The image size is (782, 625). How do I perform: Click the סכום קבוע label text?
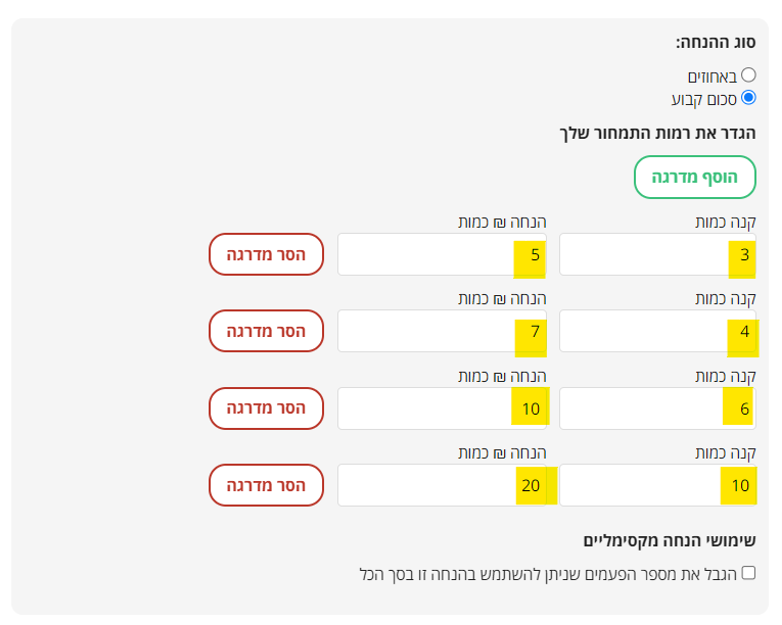pos(704,99)
